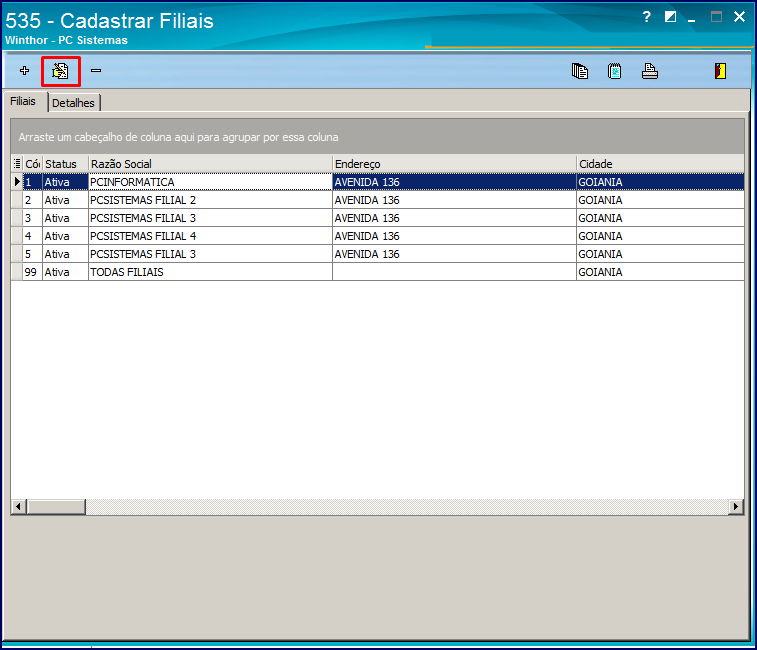Open the grid column chooser icon
Viewport: 757px width, 650px height.
click(x=17, y=164)
